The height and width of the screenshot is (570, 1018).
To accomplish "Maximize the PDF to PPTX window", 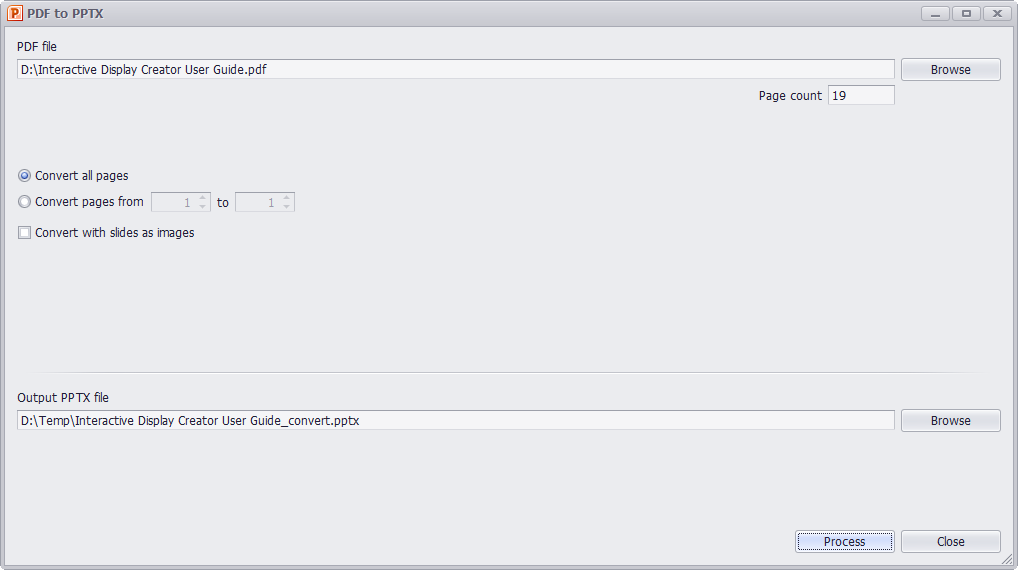I will (x=966, y=14).
